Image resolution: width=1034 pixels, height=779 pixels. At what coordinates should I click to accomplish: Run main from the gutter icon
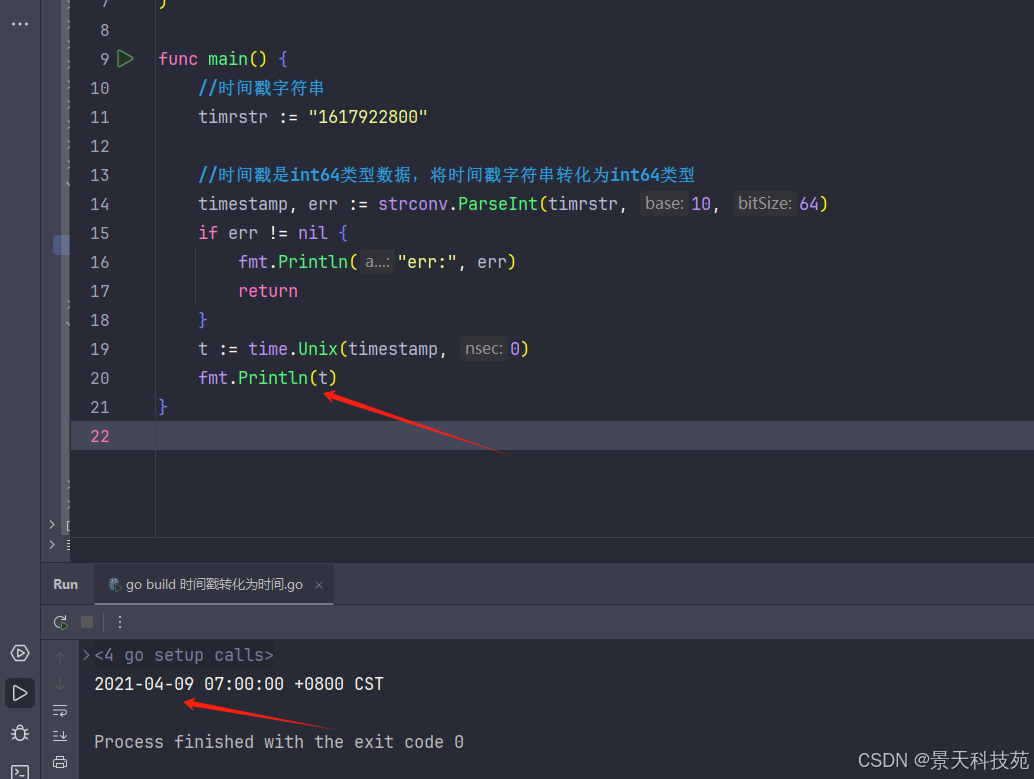(125, 59)
